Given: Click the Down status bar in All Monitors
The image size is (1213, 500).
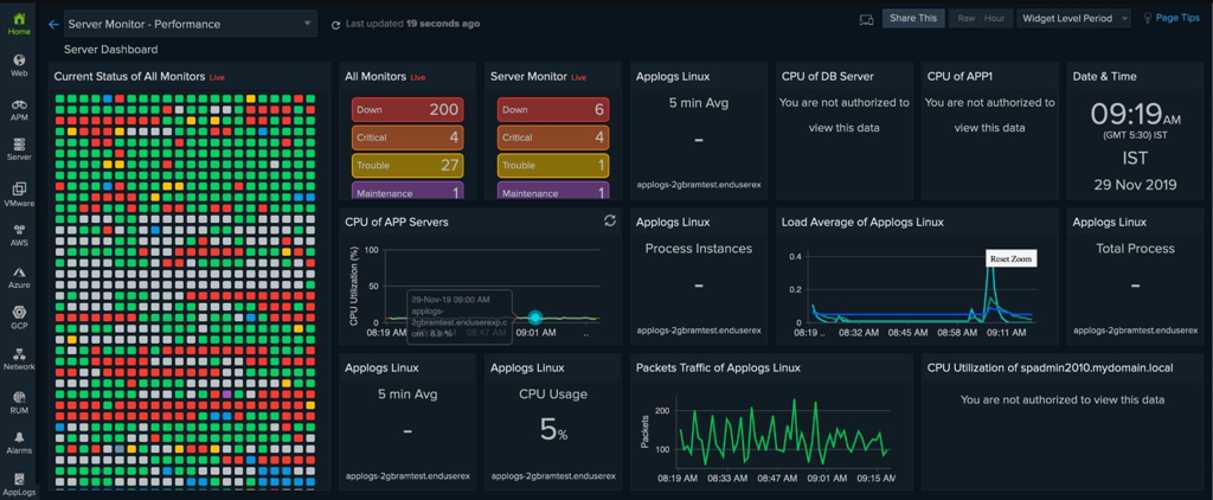Looking at the screenshot, I should point(406,110).
